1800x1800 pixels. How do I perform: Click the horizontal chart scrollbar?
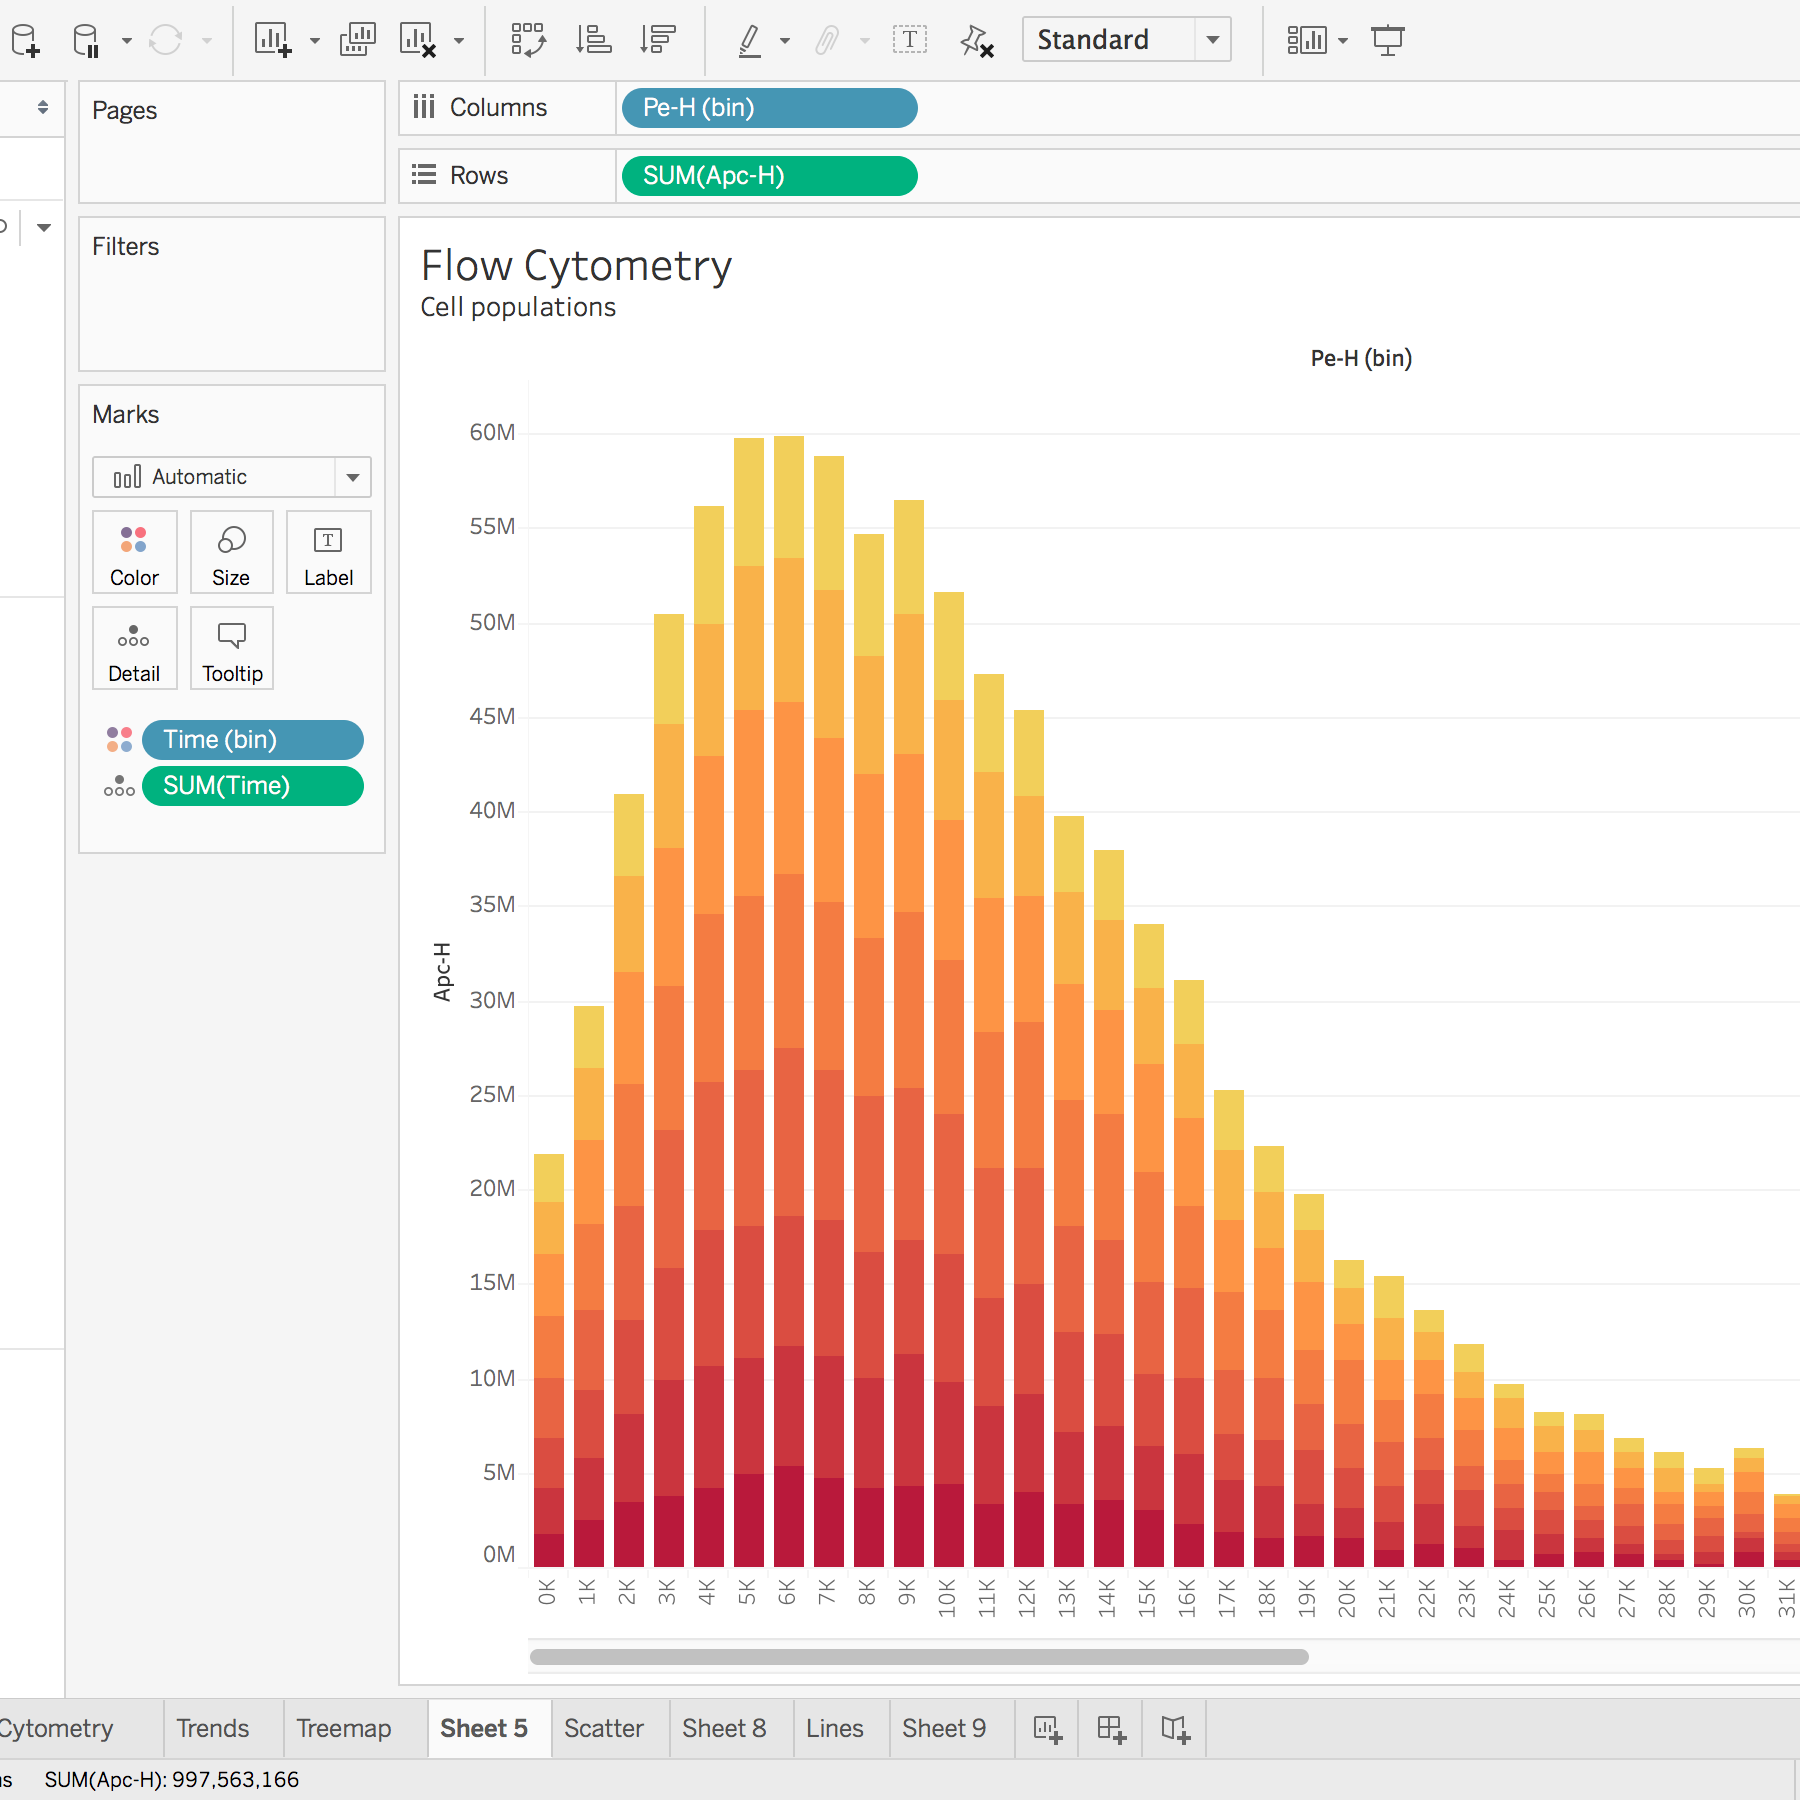click(x=918, y=1657)
